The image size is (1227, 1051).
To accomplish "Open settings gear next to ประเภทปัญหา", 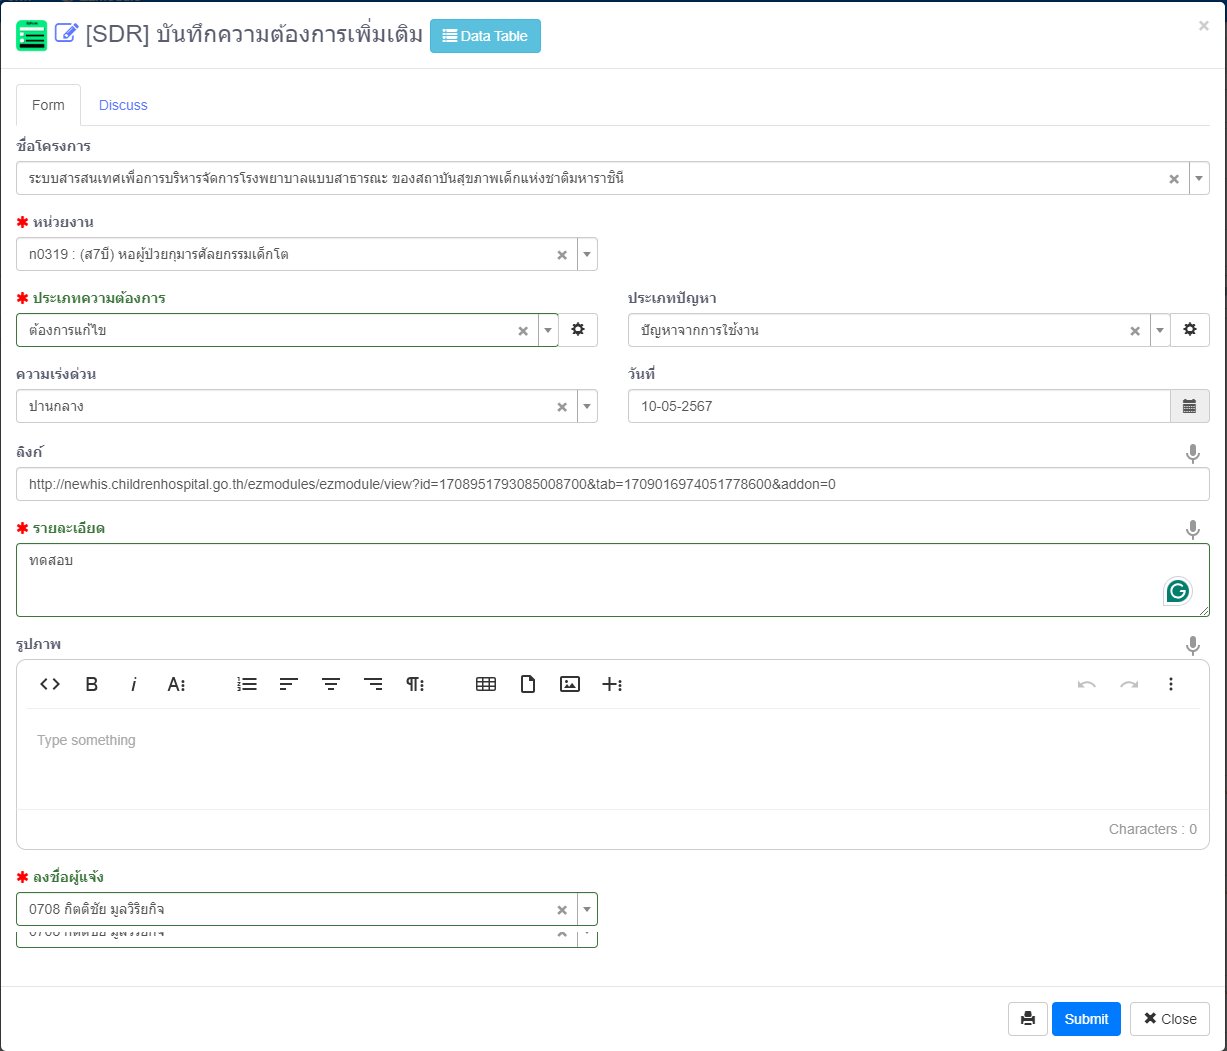I will click(1189, 330).
